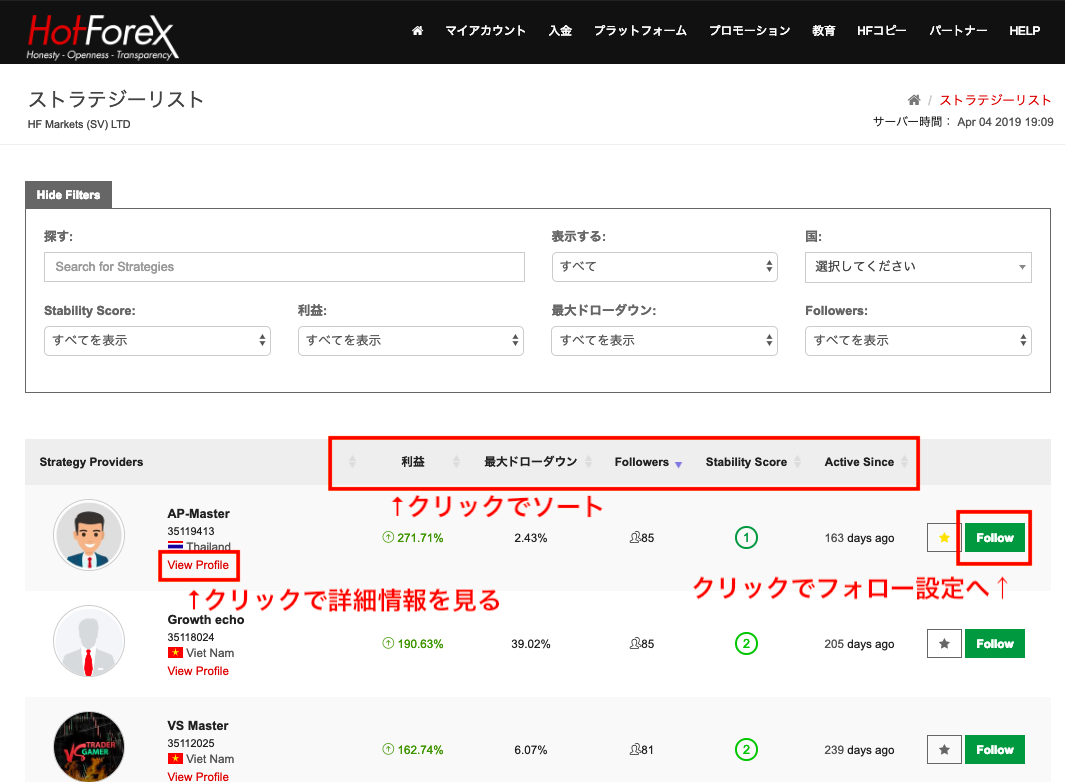The width and height of the screenshot is (1065, 782).
Task: Click the Viet Nam flag under Growth echo
Action: click(175, 653)
